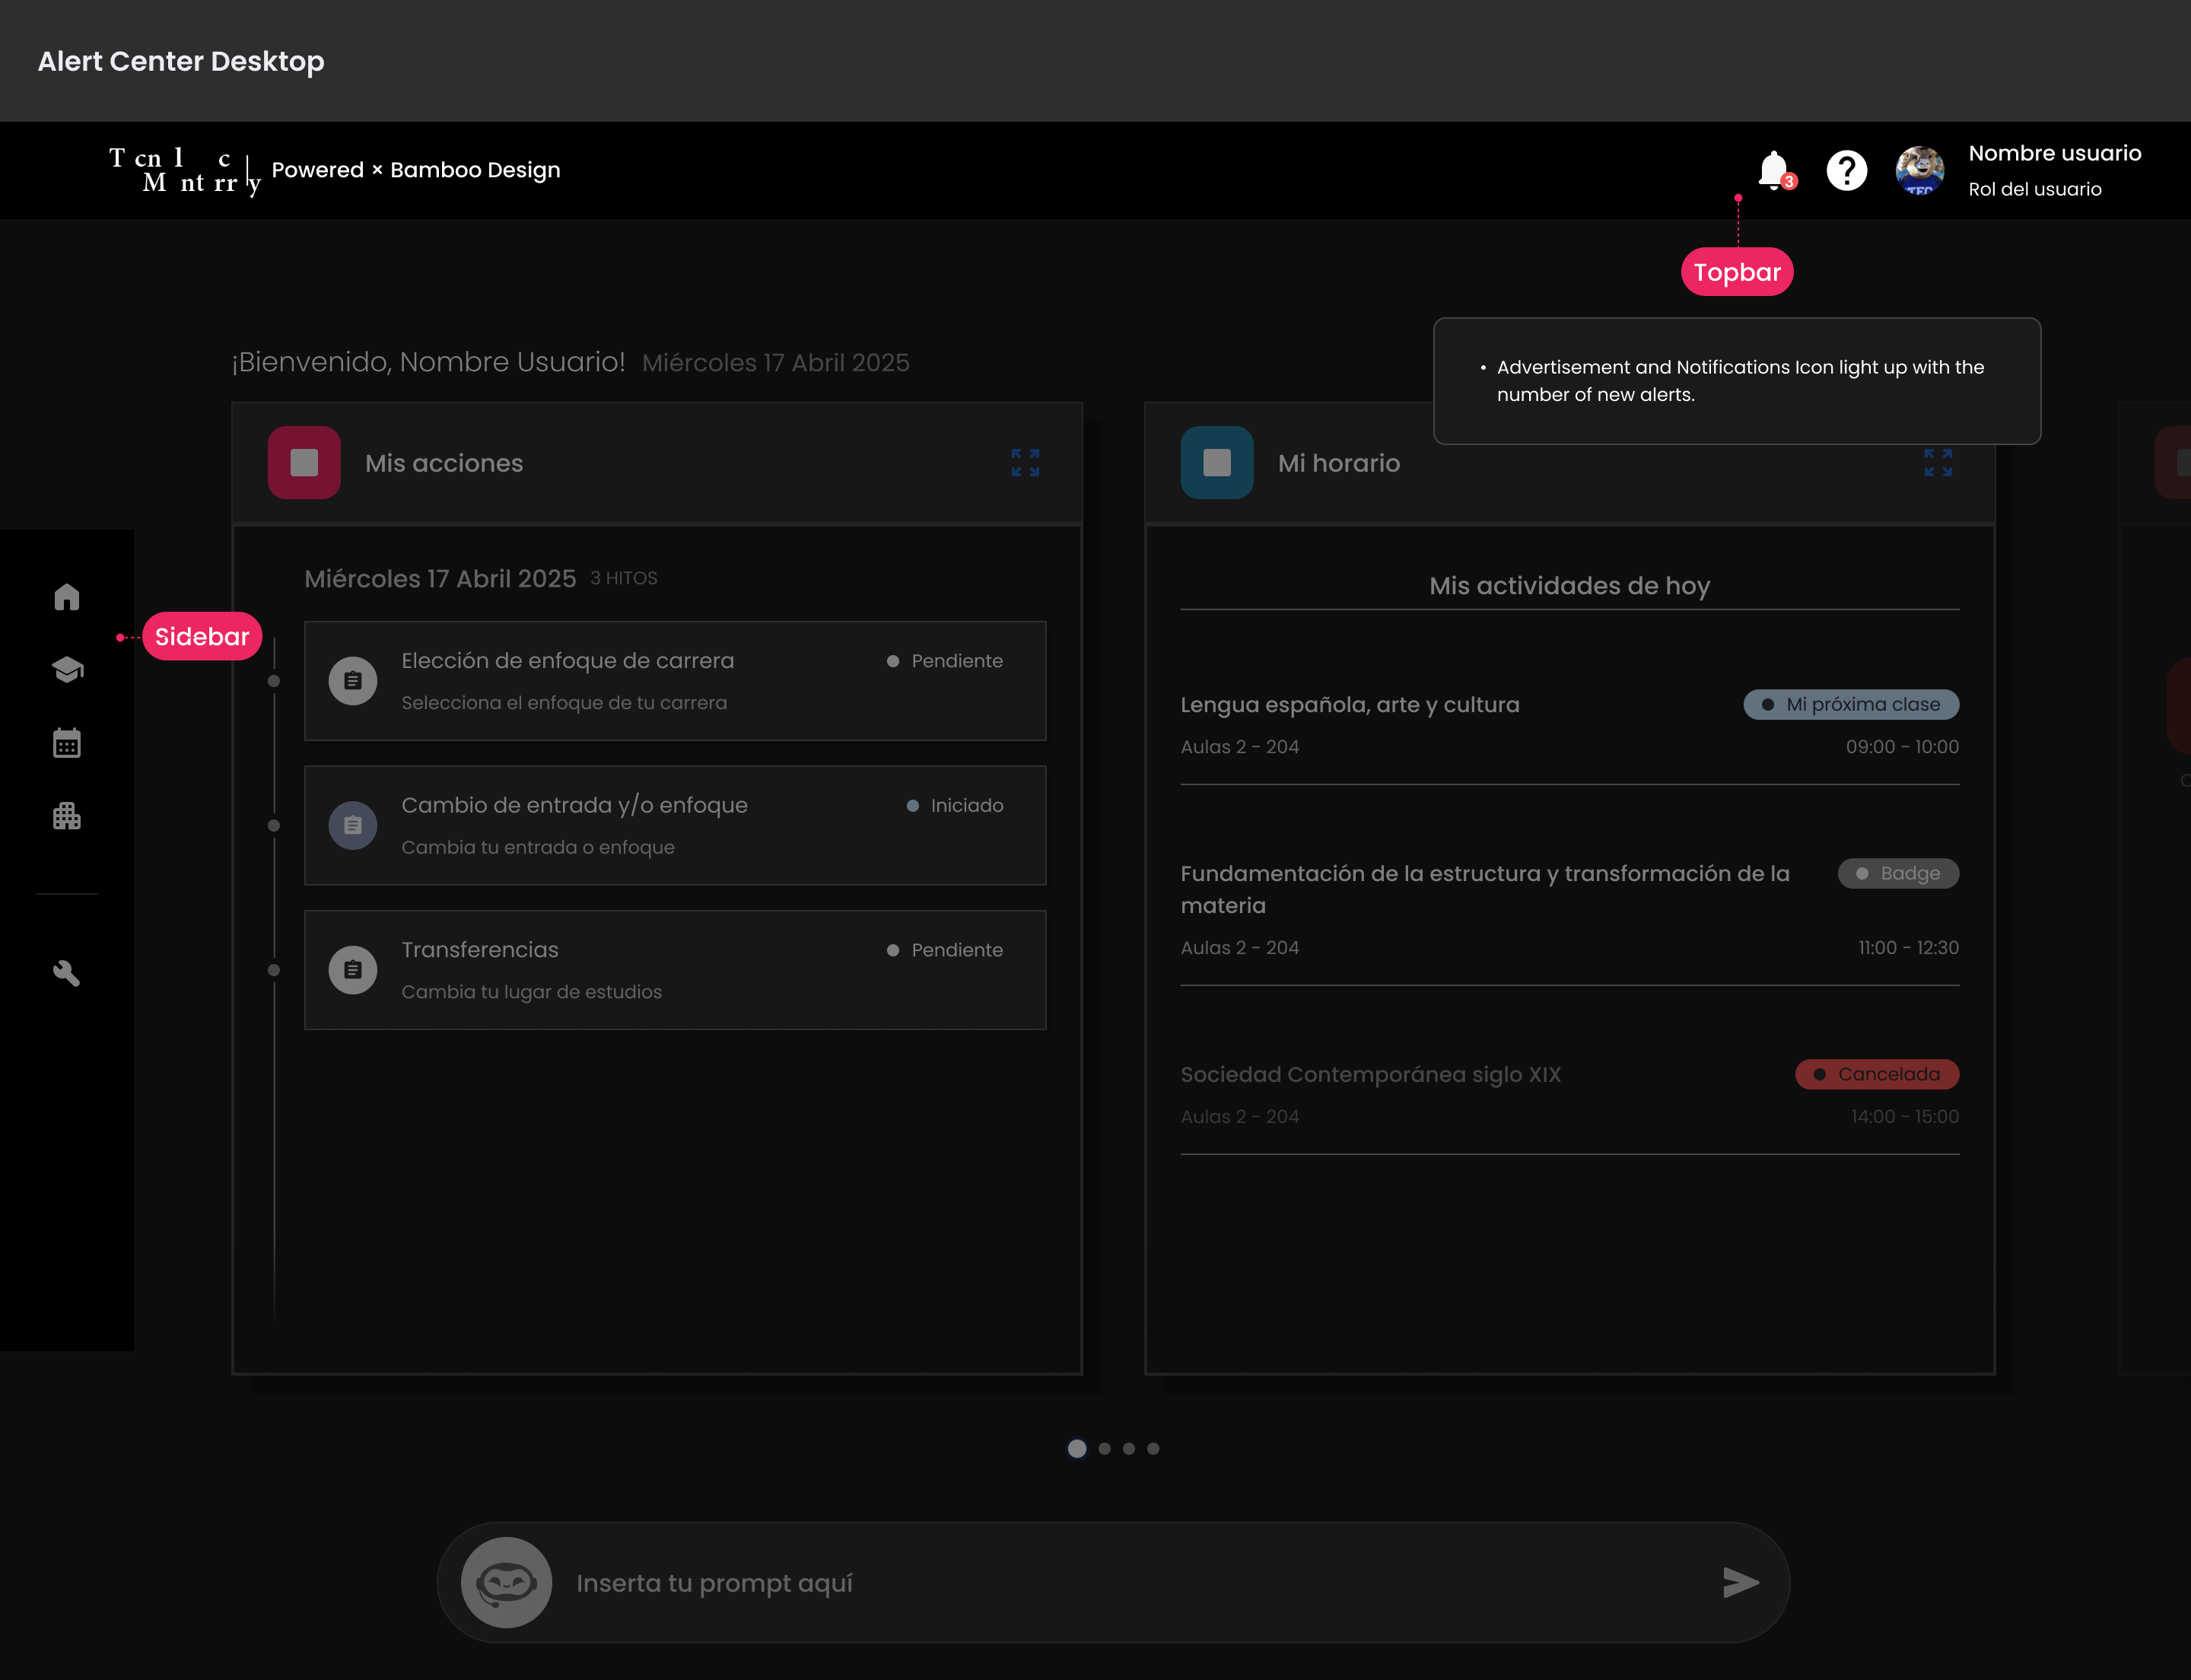Open the user avatar profile picture

1919,170
